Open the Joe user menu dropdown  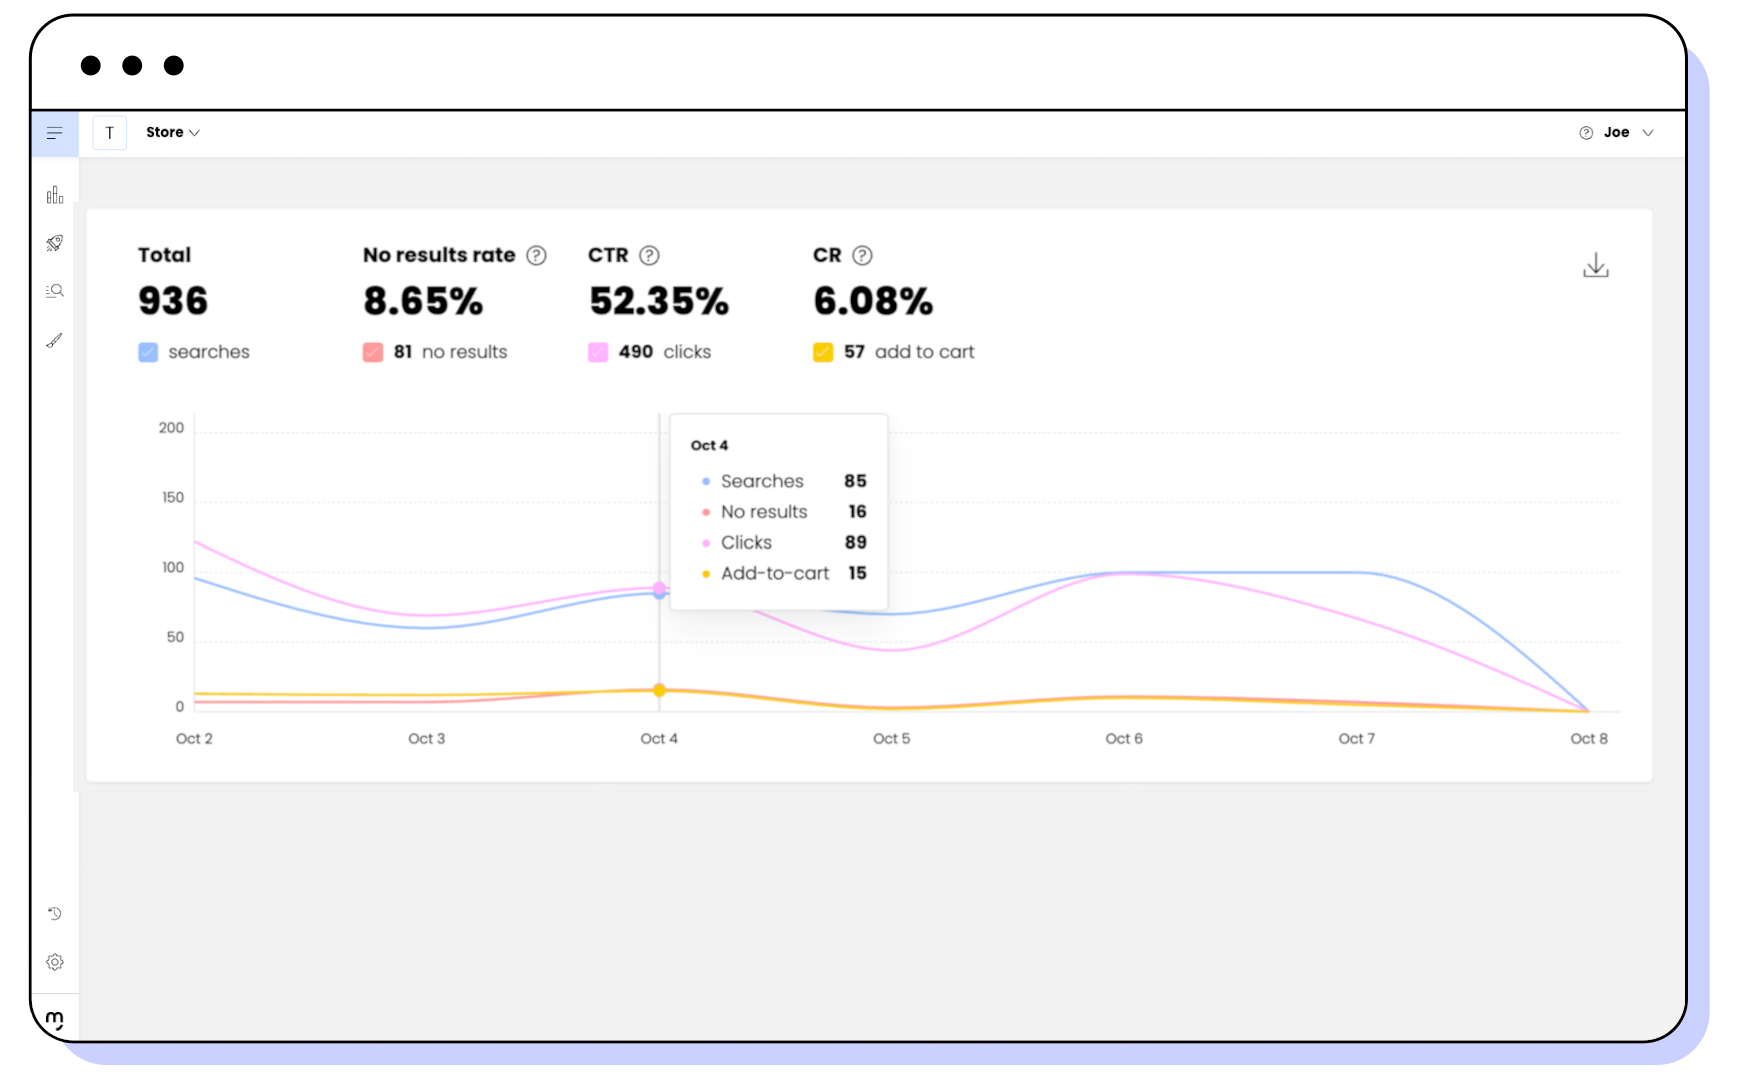pos(1629,132)
